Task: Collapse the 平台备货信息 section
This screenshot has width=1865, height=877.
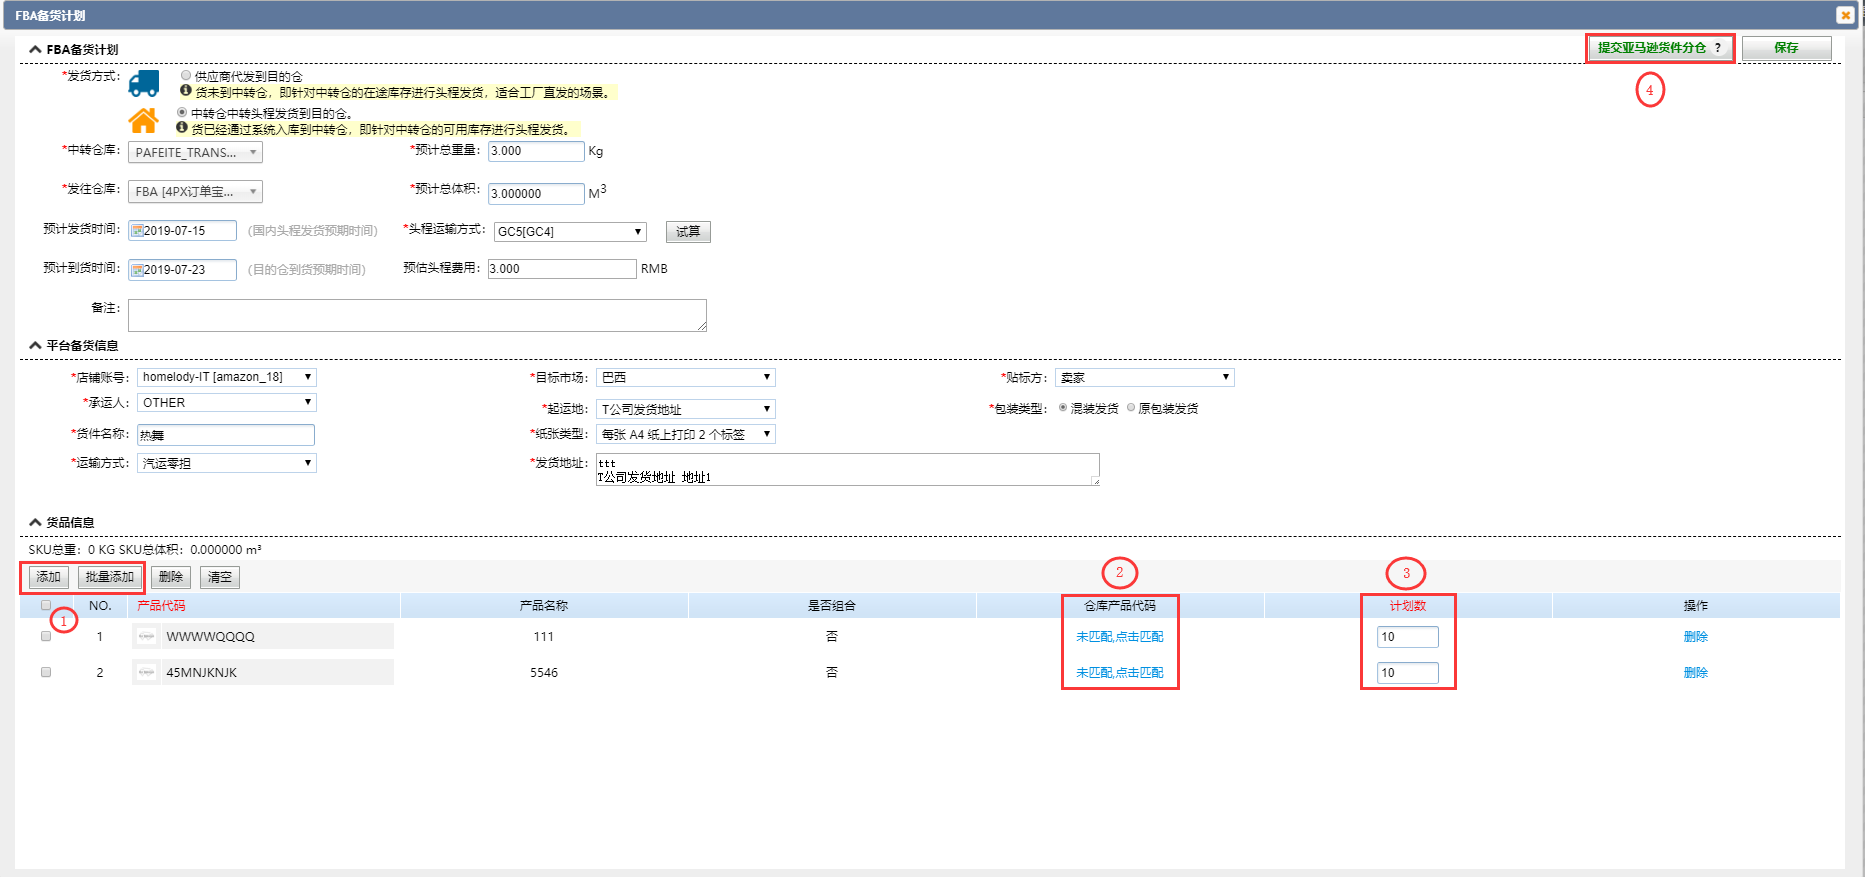Action: click(x=36, y=345)
